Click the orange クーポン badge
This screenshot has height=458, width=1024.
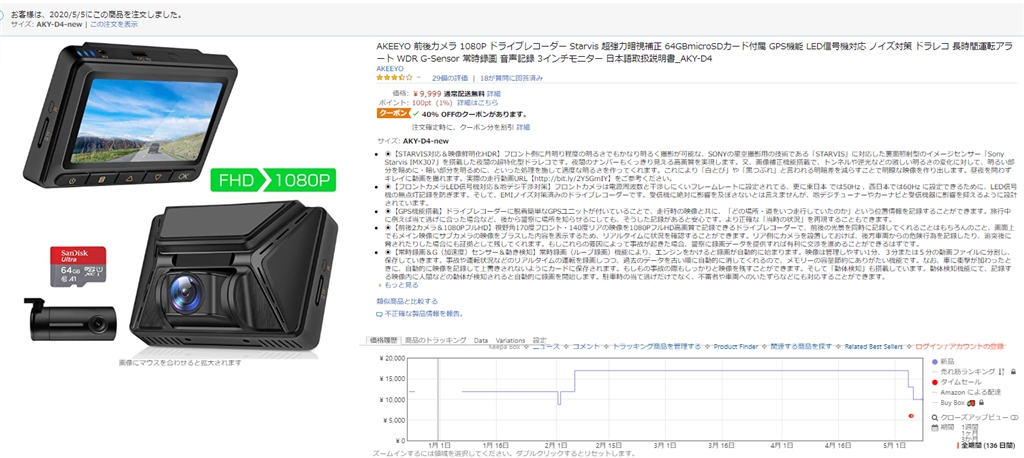tap(394, 113)
